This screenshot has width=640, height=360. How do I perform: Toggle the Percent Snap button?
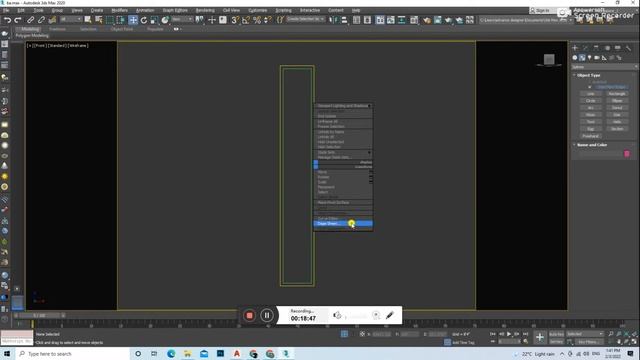click(257, 20)
